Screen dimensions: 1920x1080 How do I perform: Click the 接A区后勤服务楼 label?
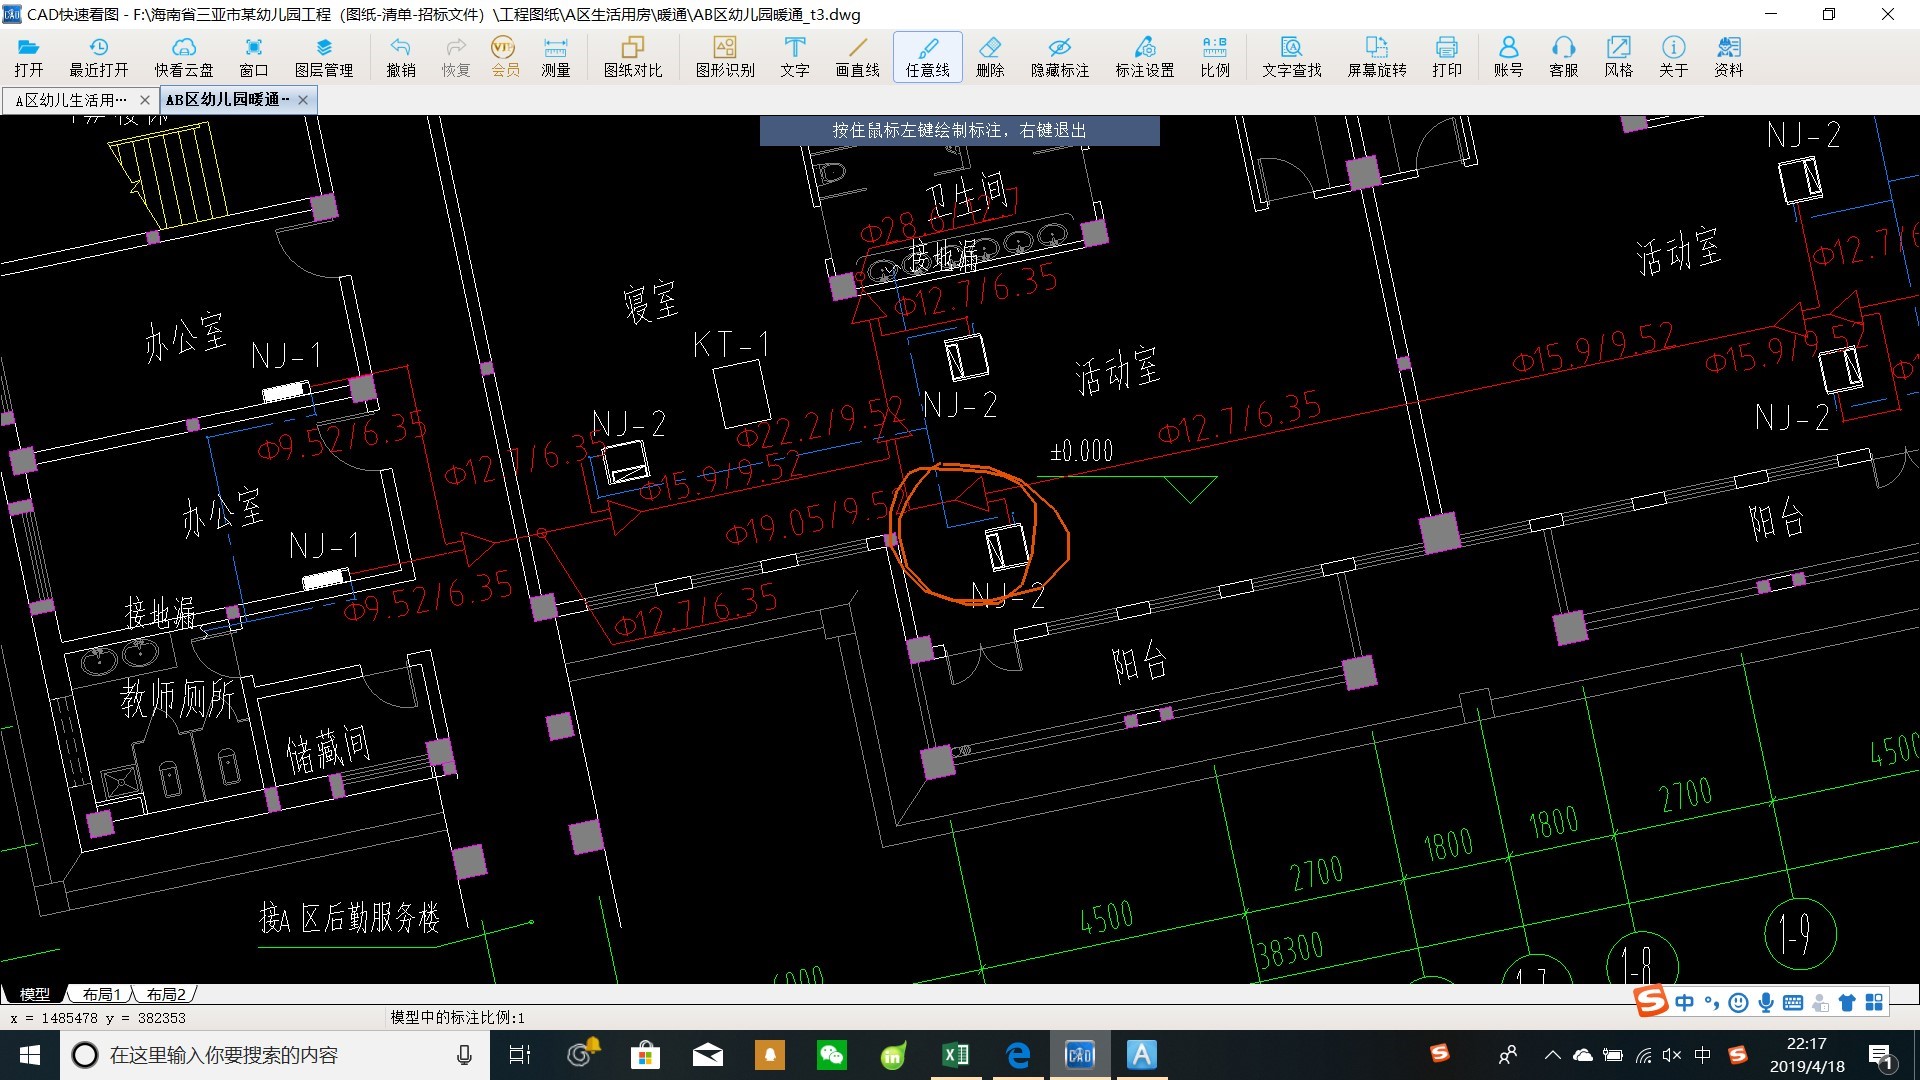click(x=349, y=917)
